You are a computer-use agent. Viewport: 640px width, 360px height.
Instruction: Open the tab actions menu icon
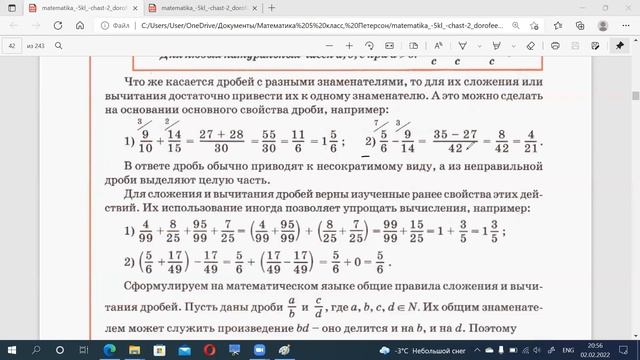click(x=12, y=8)
